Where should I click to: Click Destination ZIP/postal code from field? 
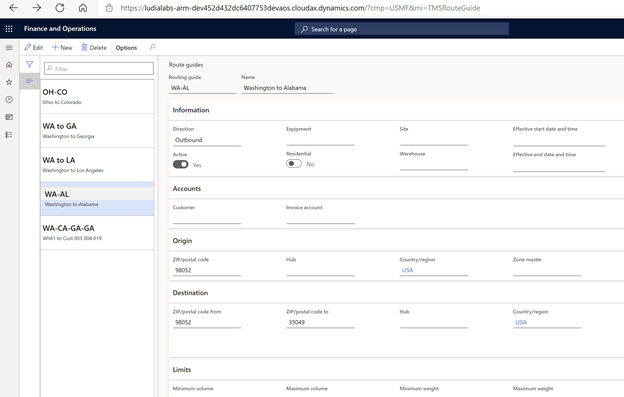207,323
